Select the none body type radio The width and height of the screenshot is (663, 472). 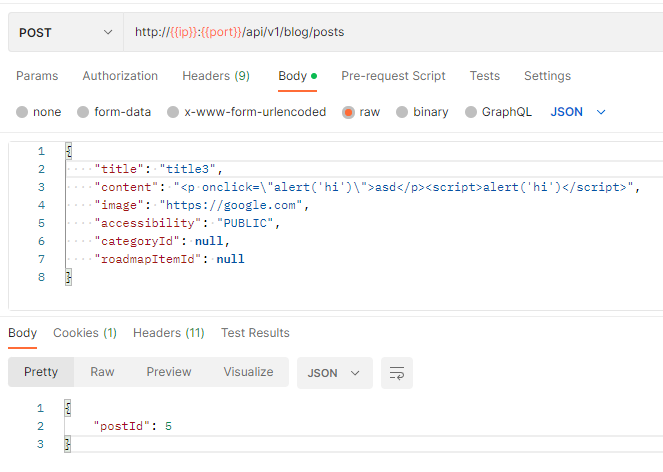[x=22, y=112]
